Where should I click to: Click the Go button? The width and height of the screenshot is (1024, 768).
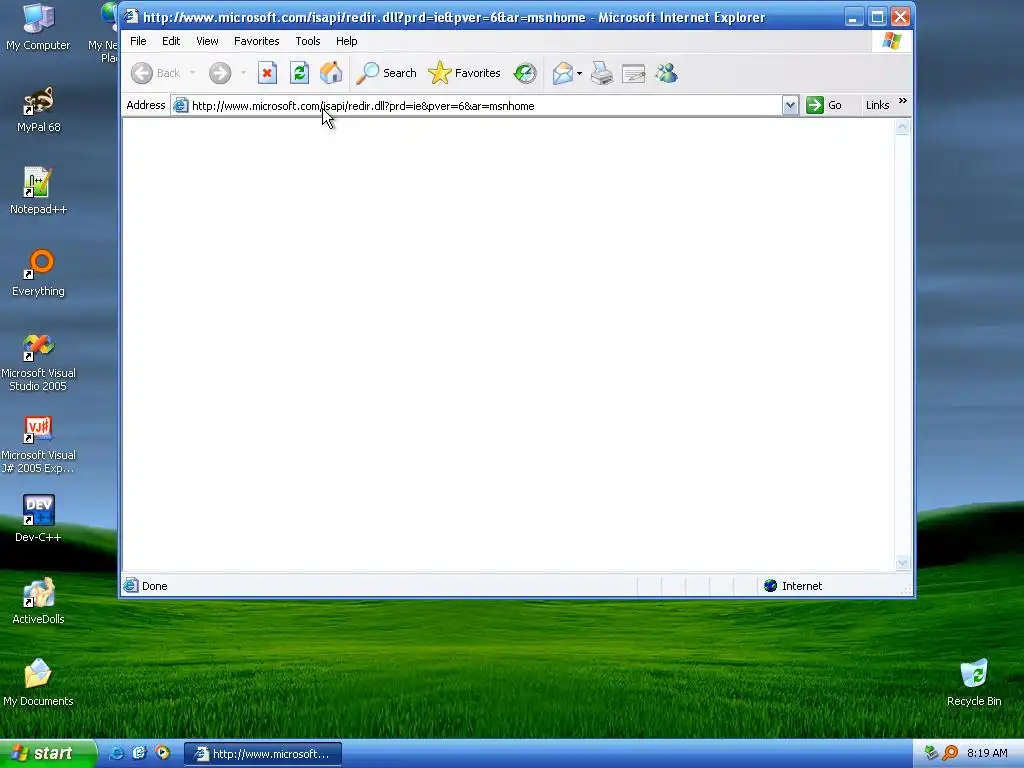point(824,105)
